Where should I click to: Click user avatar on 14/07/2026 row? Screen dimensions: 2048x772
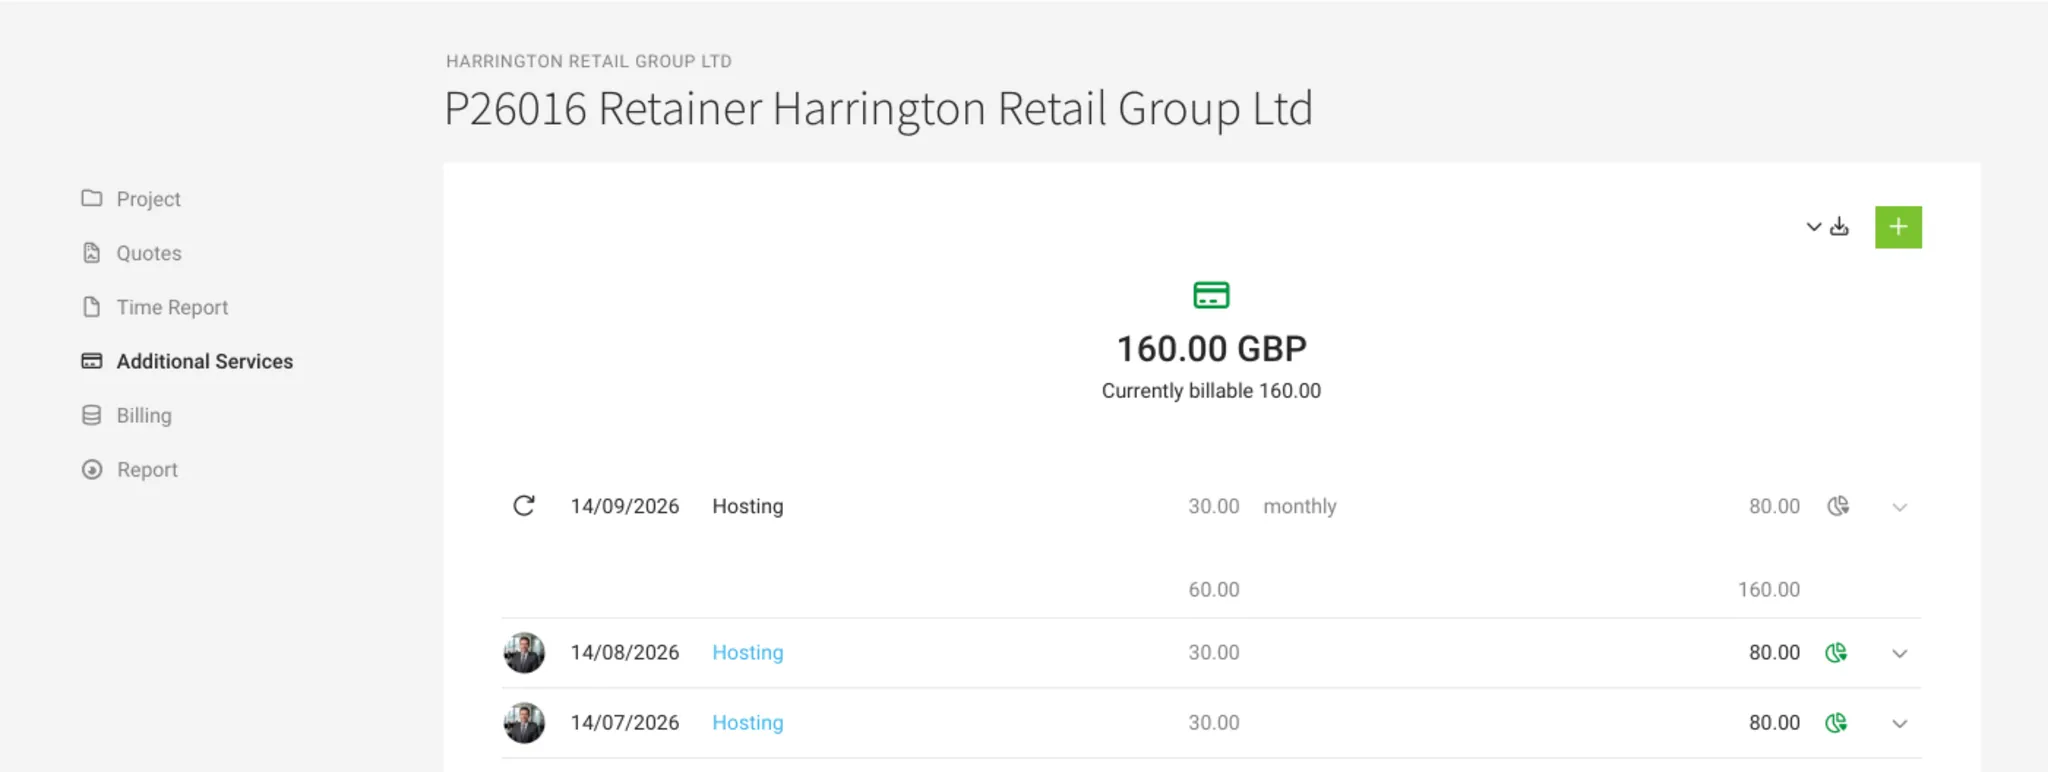(x=524, y=723)
